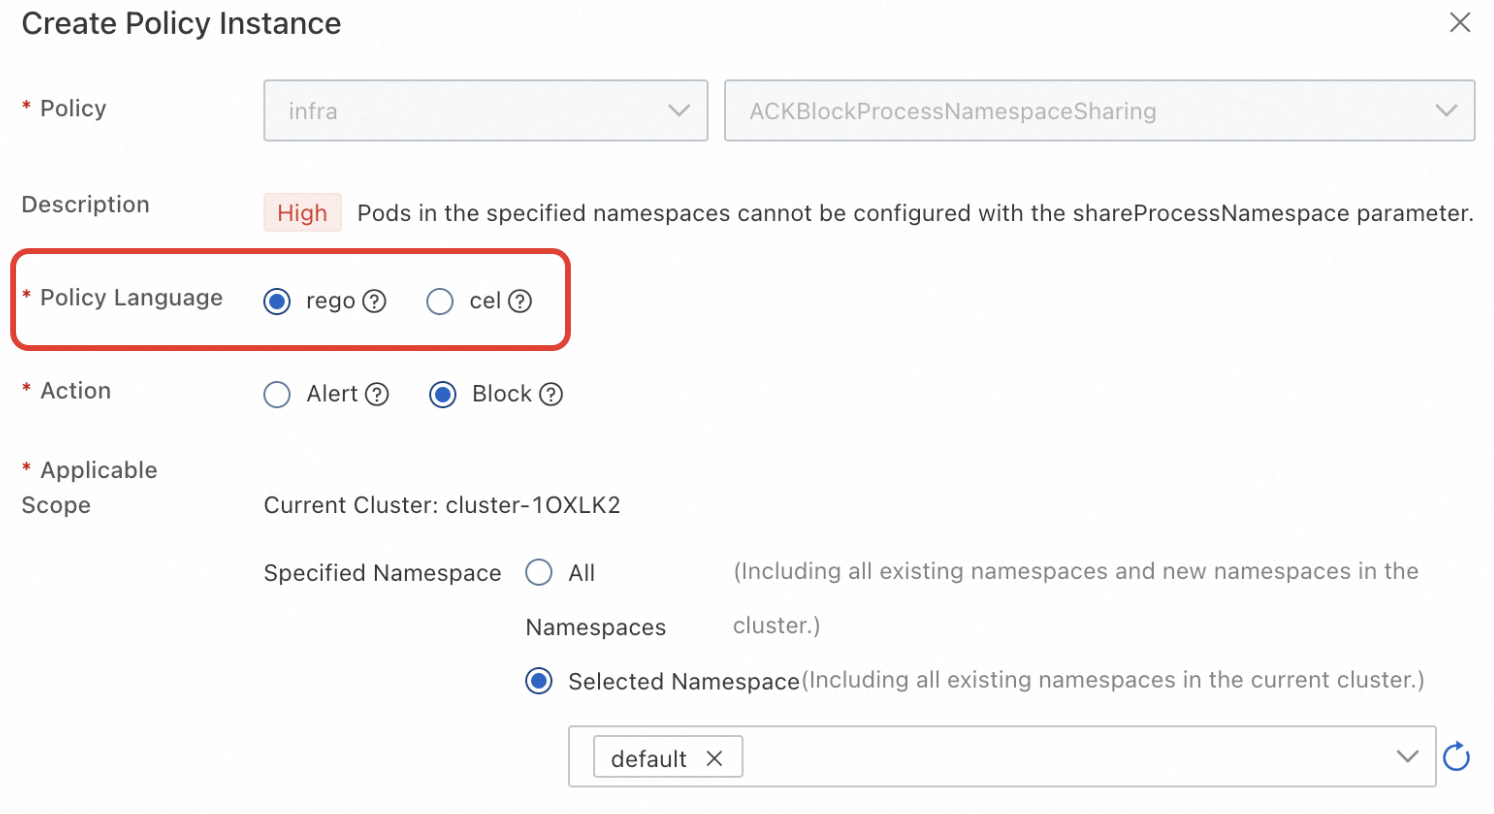This screenshot has height=814, width=1494.
Task: Select the rego policy language option
Action: coord(277,301)
